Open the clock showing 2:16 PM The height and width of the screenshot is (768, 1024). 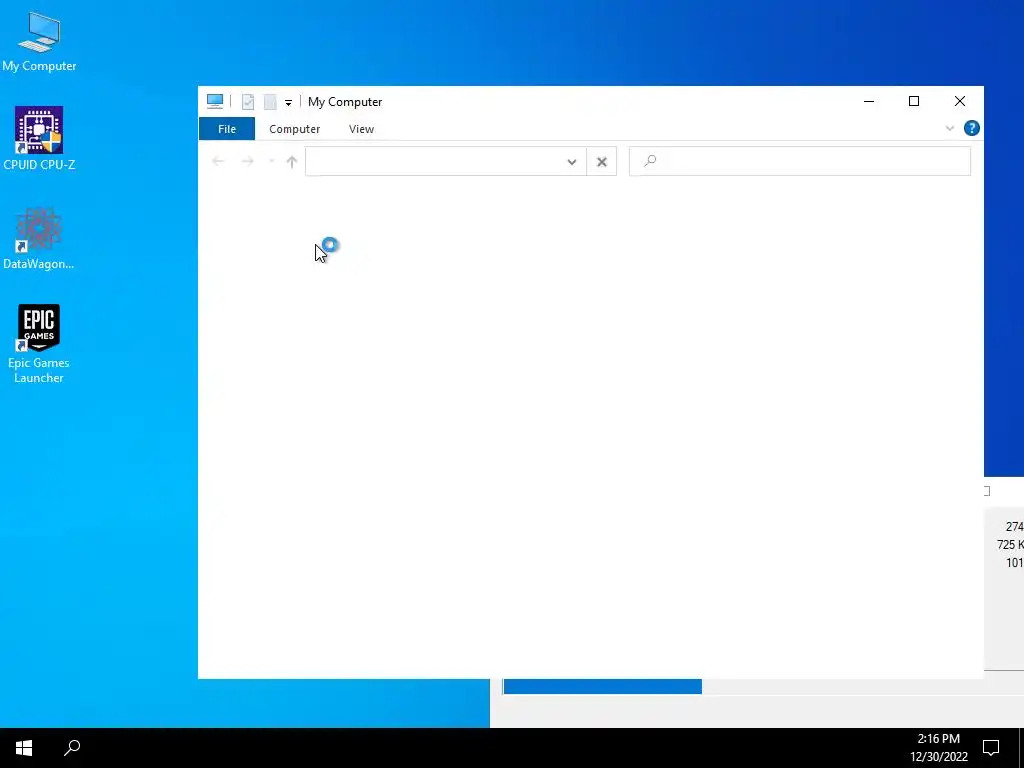point(938,748)
